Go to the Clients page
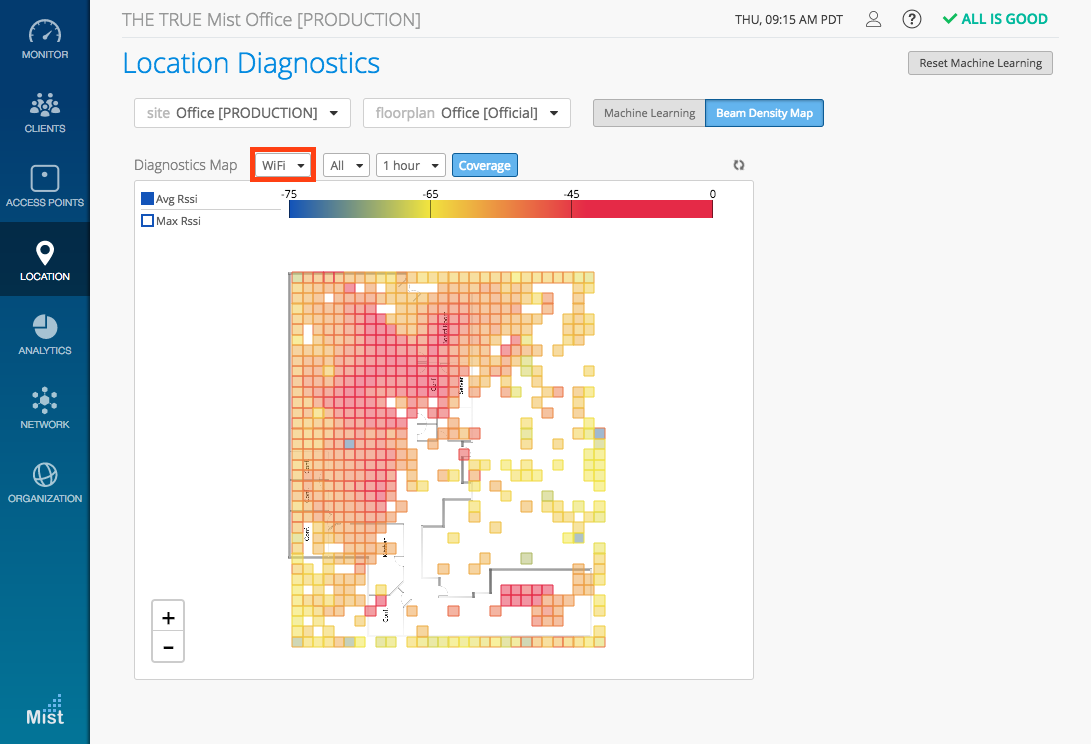Screen dimensions: 1091x744 coord(45,112)
